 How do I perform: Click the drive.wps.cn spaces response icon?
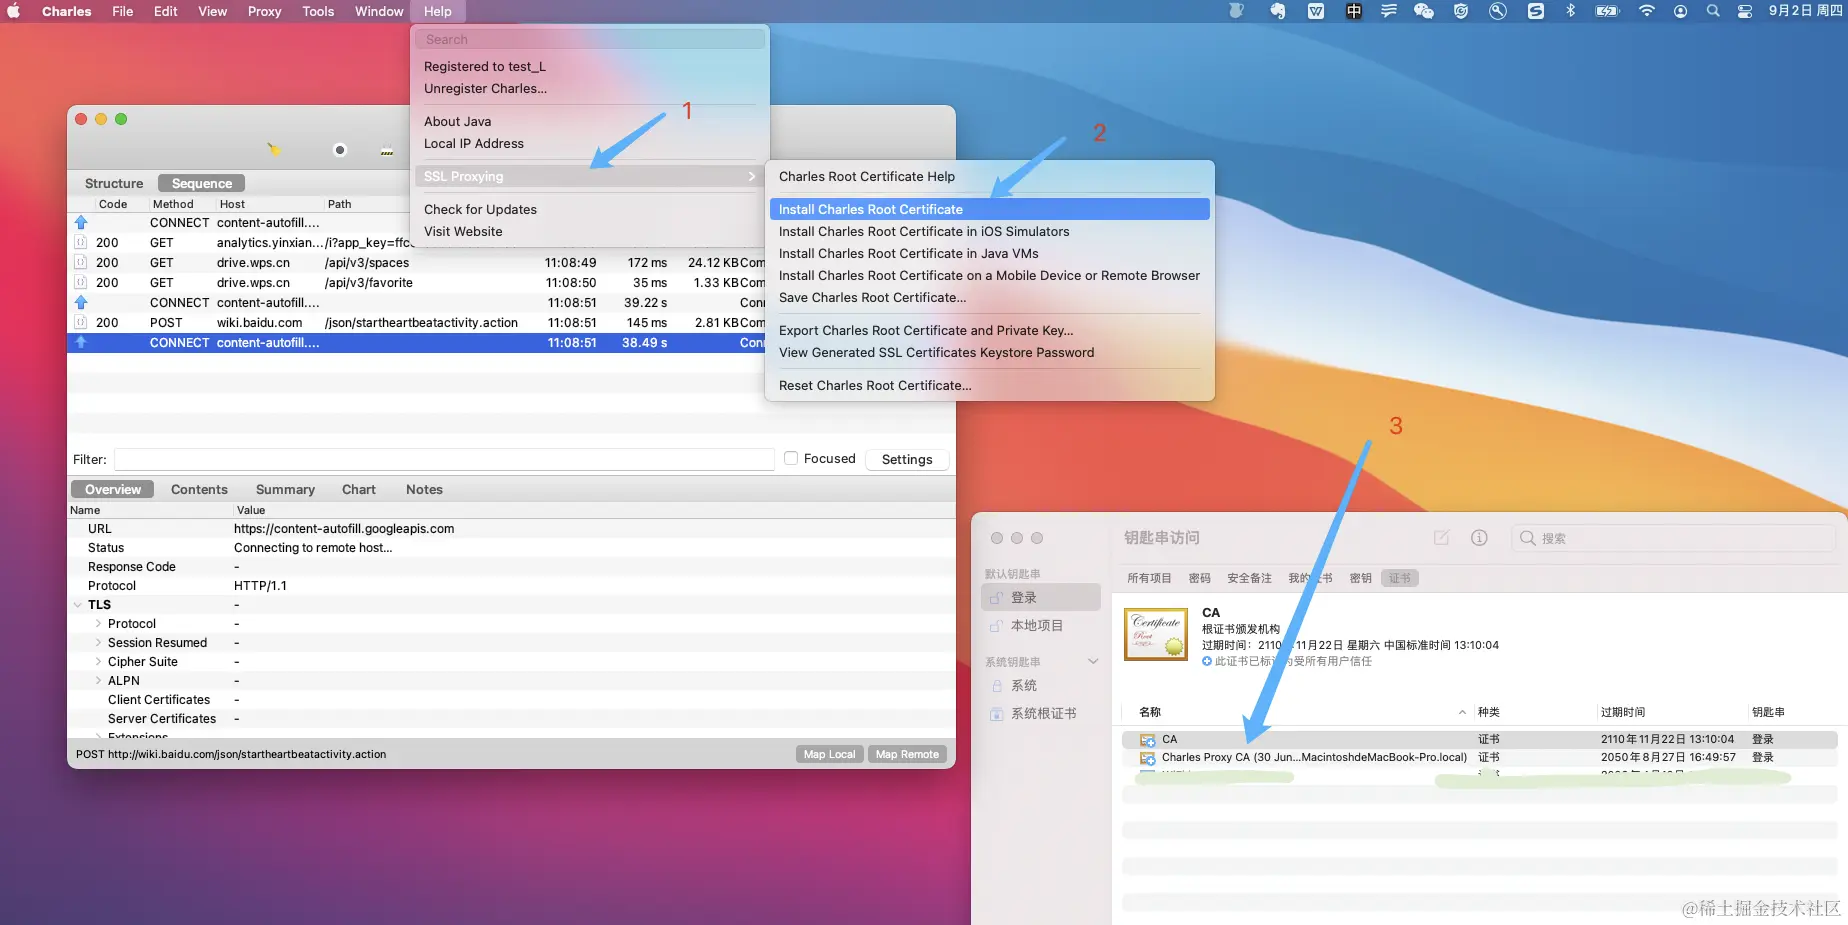click(x=81, y=263)
